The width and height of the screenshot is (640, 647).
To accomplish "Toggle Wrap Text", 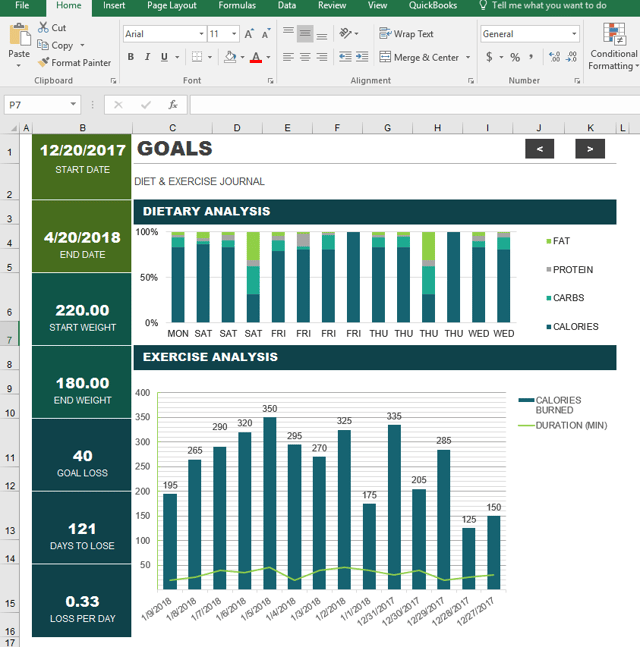I will [406, 33].
